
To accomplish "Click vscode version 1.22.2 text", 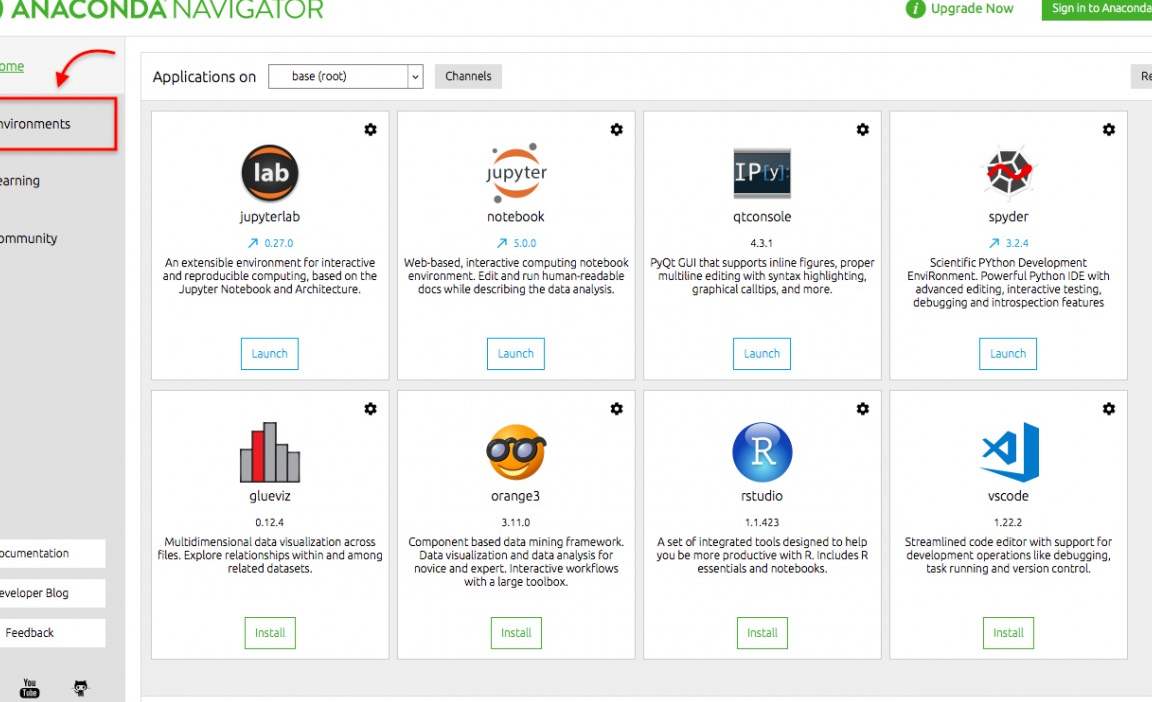I will [x=1008, y=523].
